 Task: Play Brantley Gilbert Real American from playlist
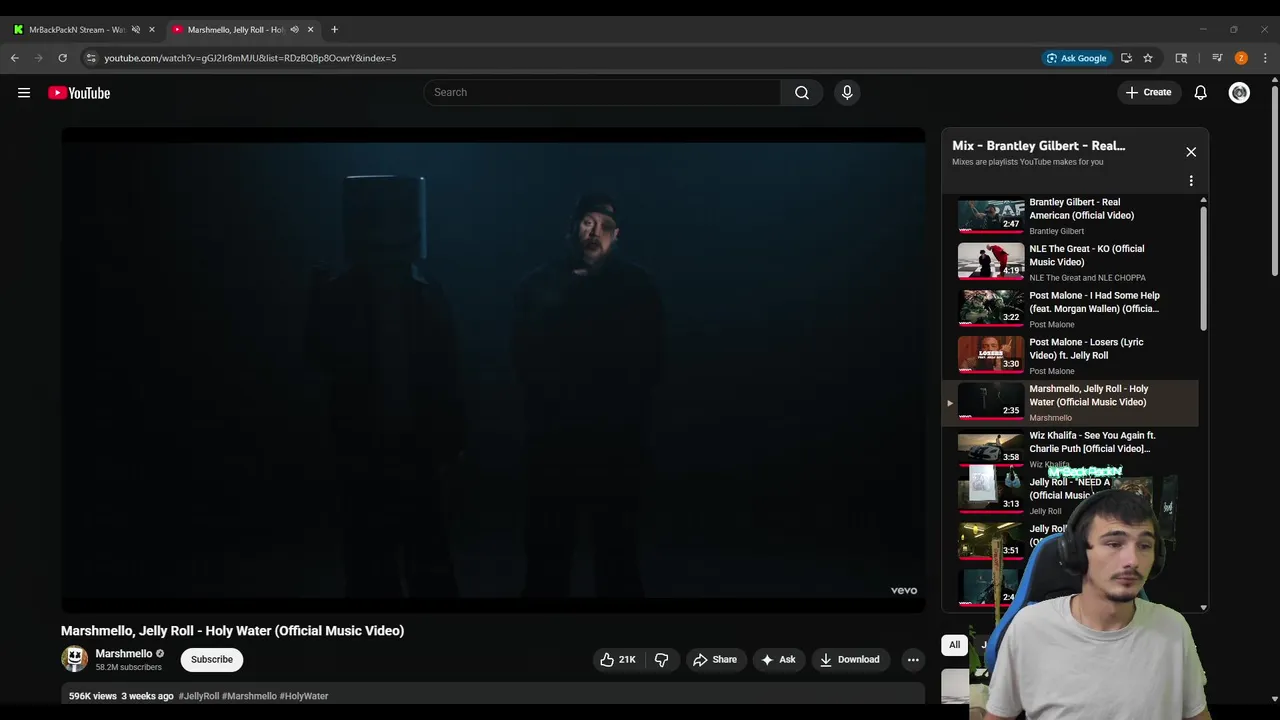pos(1070,215)
